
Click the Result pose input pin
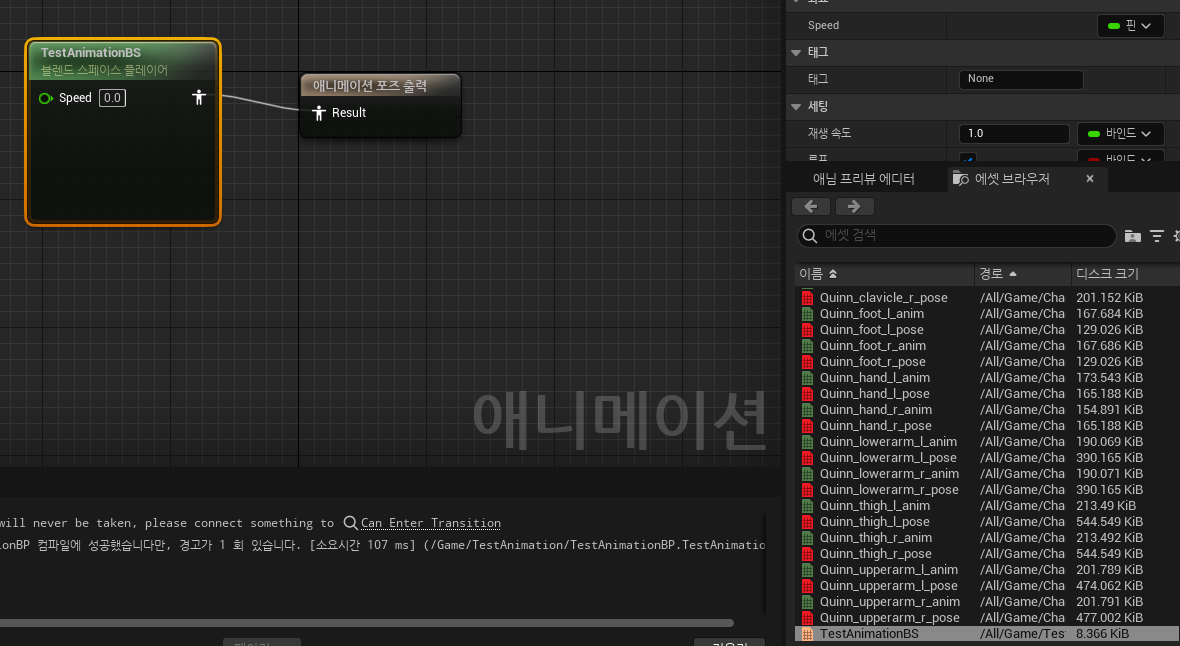tap(318, 113)
